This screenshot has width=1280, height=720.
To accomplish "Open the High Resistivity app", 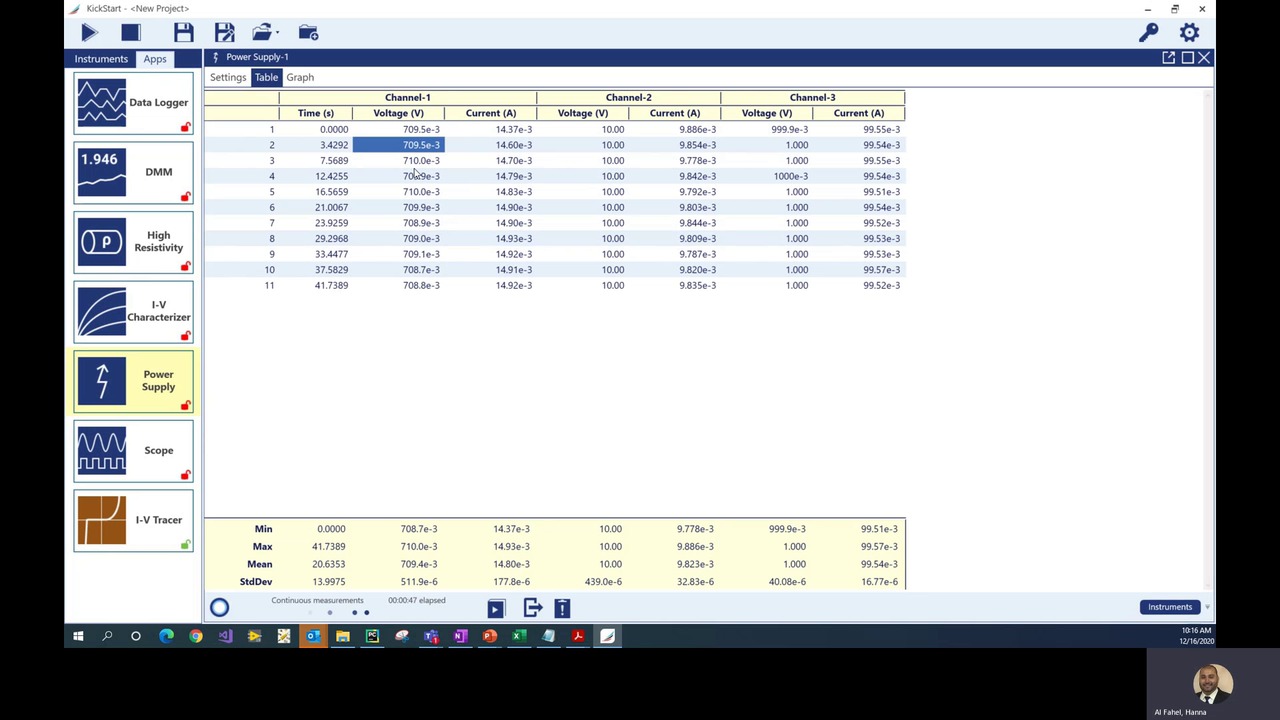I will (x=133, y=241).
